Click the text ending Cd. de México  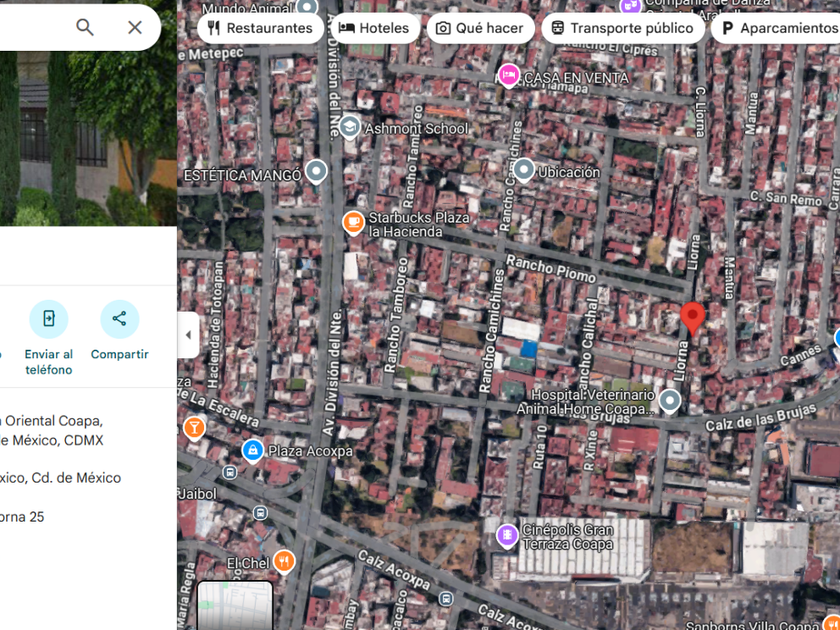61,478
